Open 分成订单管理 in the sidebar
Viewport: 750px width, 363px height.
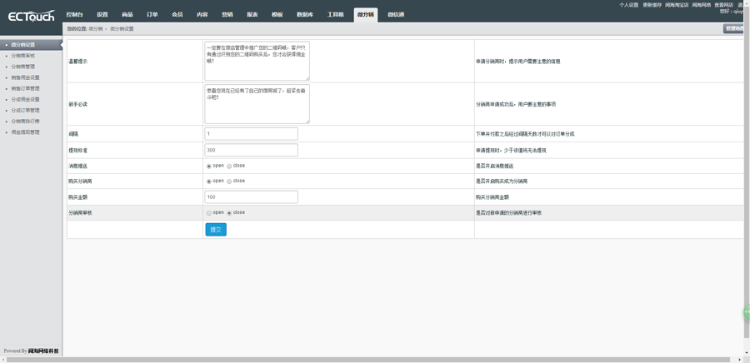tap(25, 110)
